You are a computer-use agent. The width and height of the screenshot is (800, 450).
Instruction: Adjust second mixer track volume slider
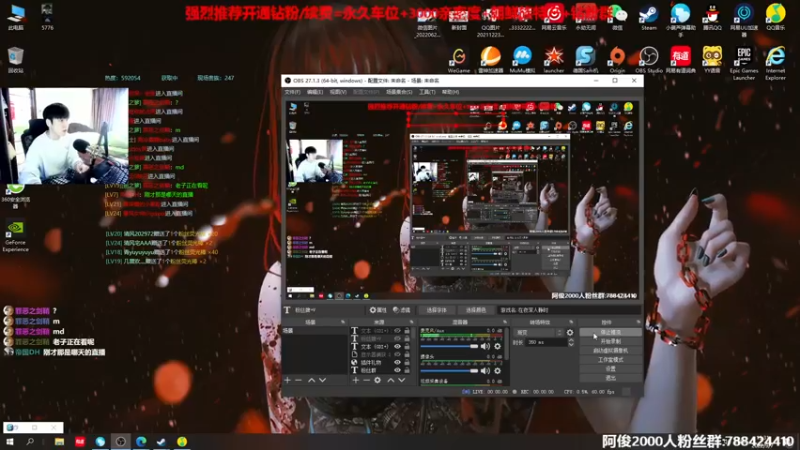[x=449, y=370]
